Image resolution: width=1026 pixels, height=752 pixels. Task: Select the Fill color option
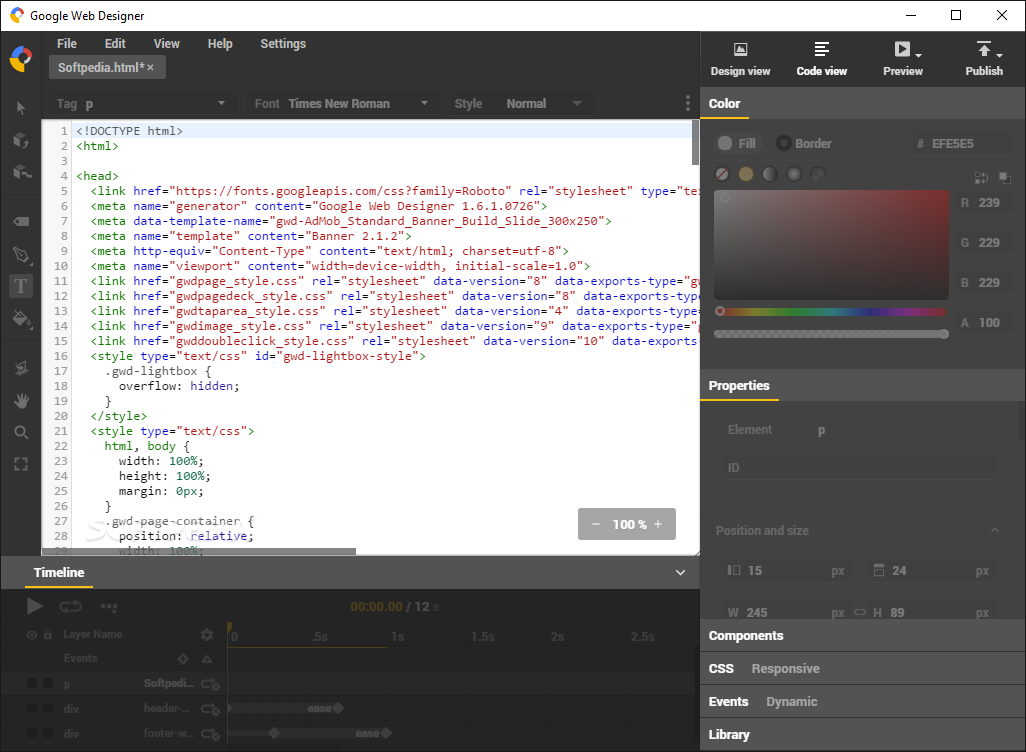tap(736, 143)
